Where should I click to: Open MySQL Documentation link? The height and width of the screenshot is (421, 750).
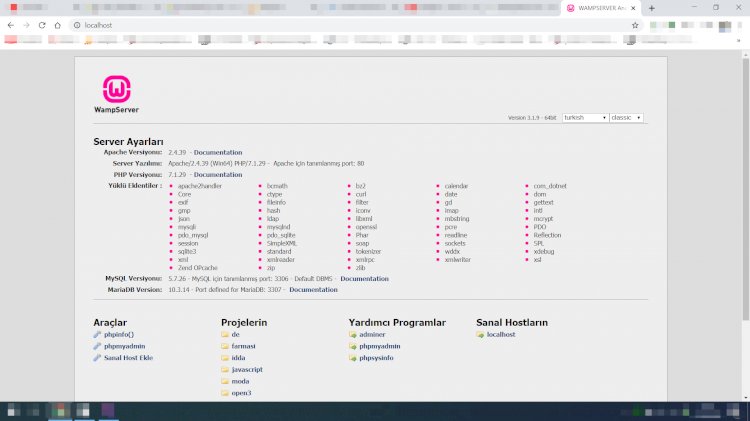click(x=364, y=278)
